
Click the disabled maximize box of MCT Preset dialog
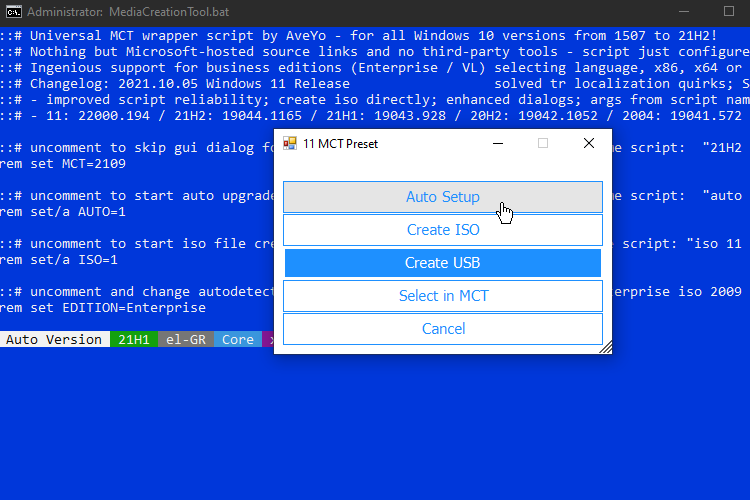543,143
